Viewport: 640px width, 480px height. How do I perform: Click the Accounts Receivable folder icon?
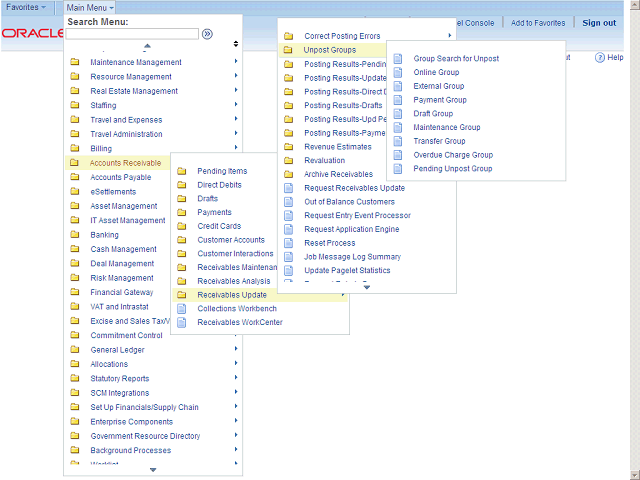(x=74, y=162)
